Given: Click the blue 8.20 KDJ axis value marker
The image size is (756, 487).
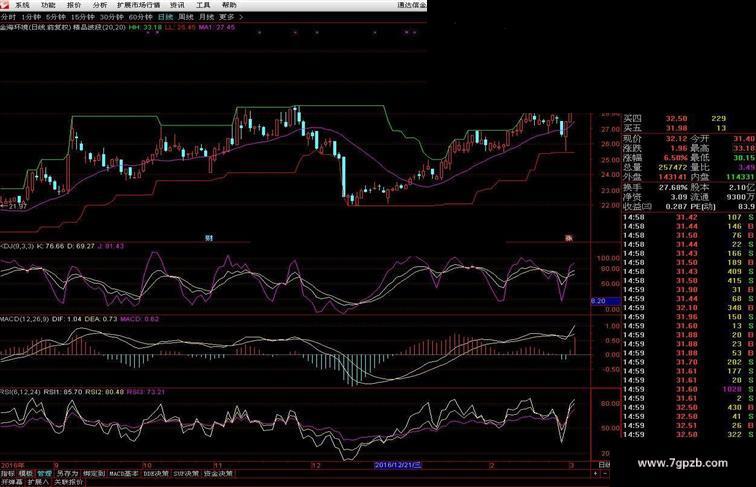Looking at the screenshot, I should [x=605, y=301].
